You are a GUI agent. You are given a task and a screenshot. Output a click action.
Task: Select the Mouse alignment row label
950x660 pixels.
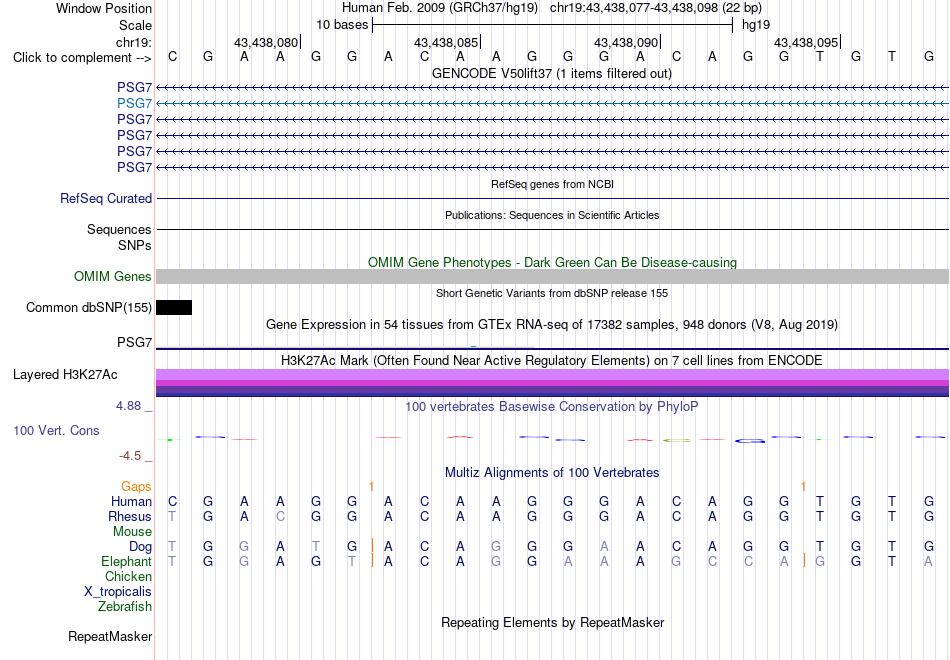(x=132, y=532)
